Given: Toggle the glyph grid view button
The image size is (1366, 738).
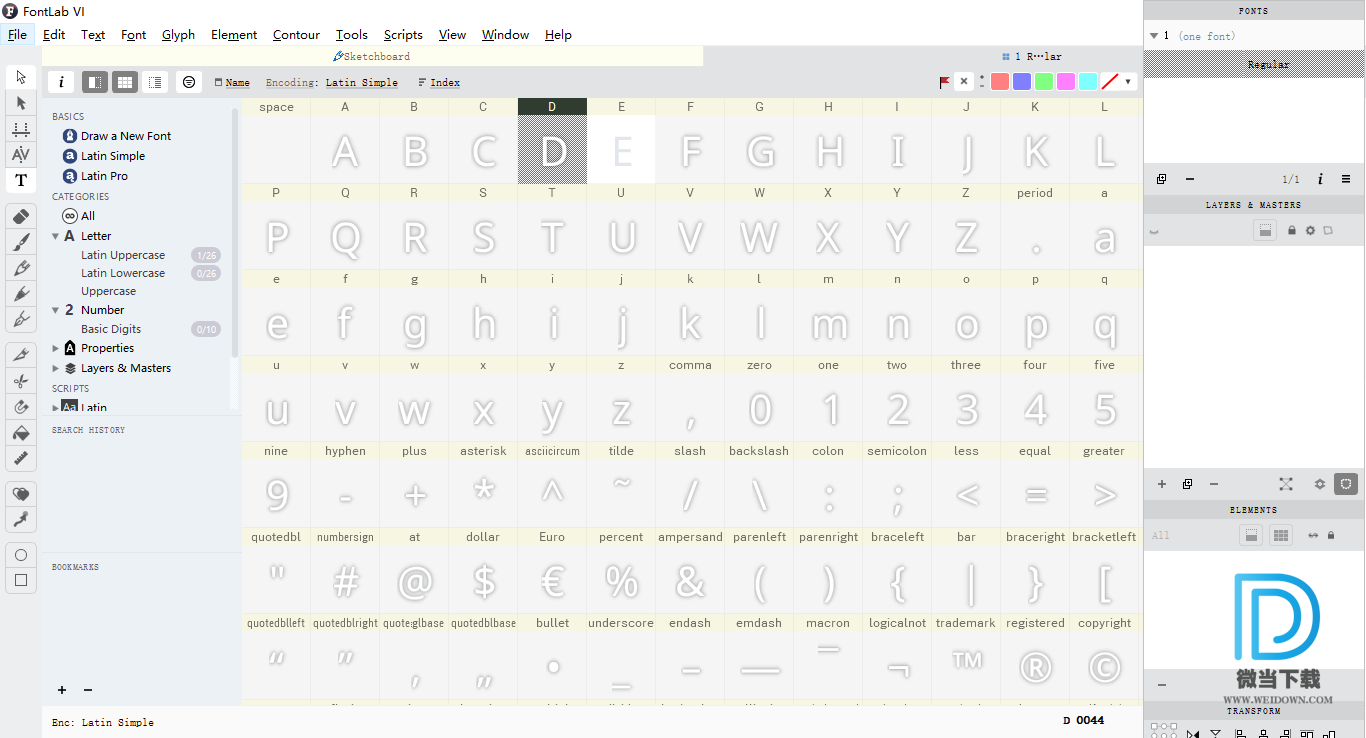Looking at the screenshot, I should (124, 82).
